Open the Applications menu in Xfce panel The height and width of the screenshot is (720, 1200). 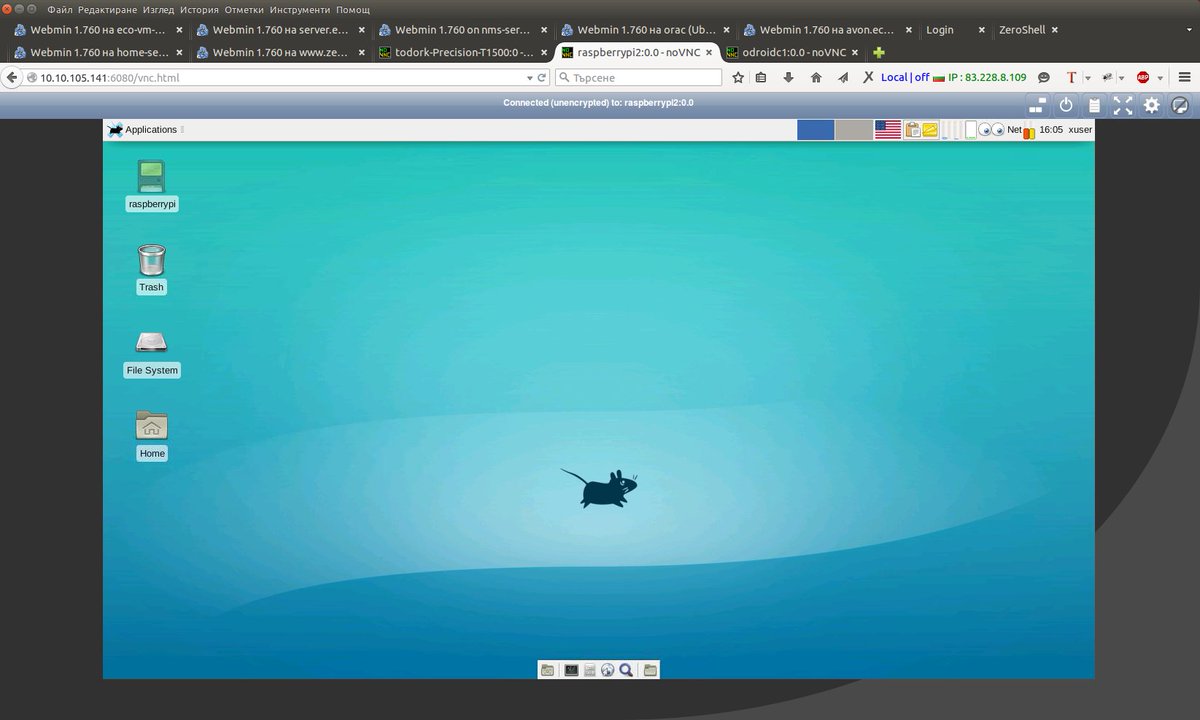[x=142, y=129]
